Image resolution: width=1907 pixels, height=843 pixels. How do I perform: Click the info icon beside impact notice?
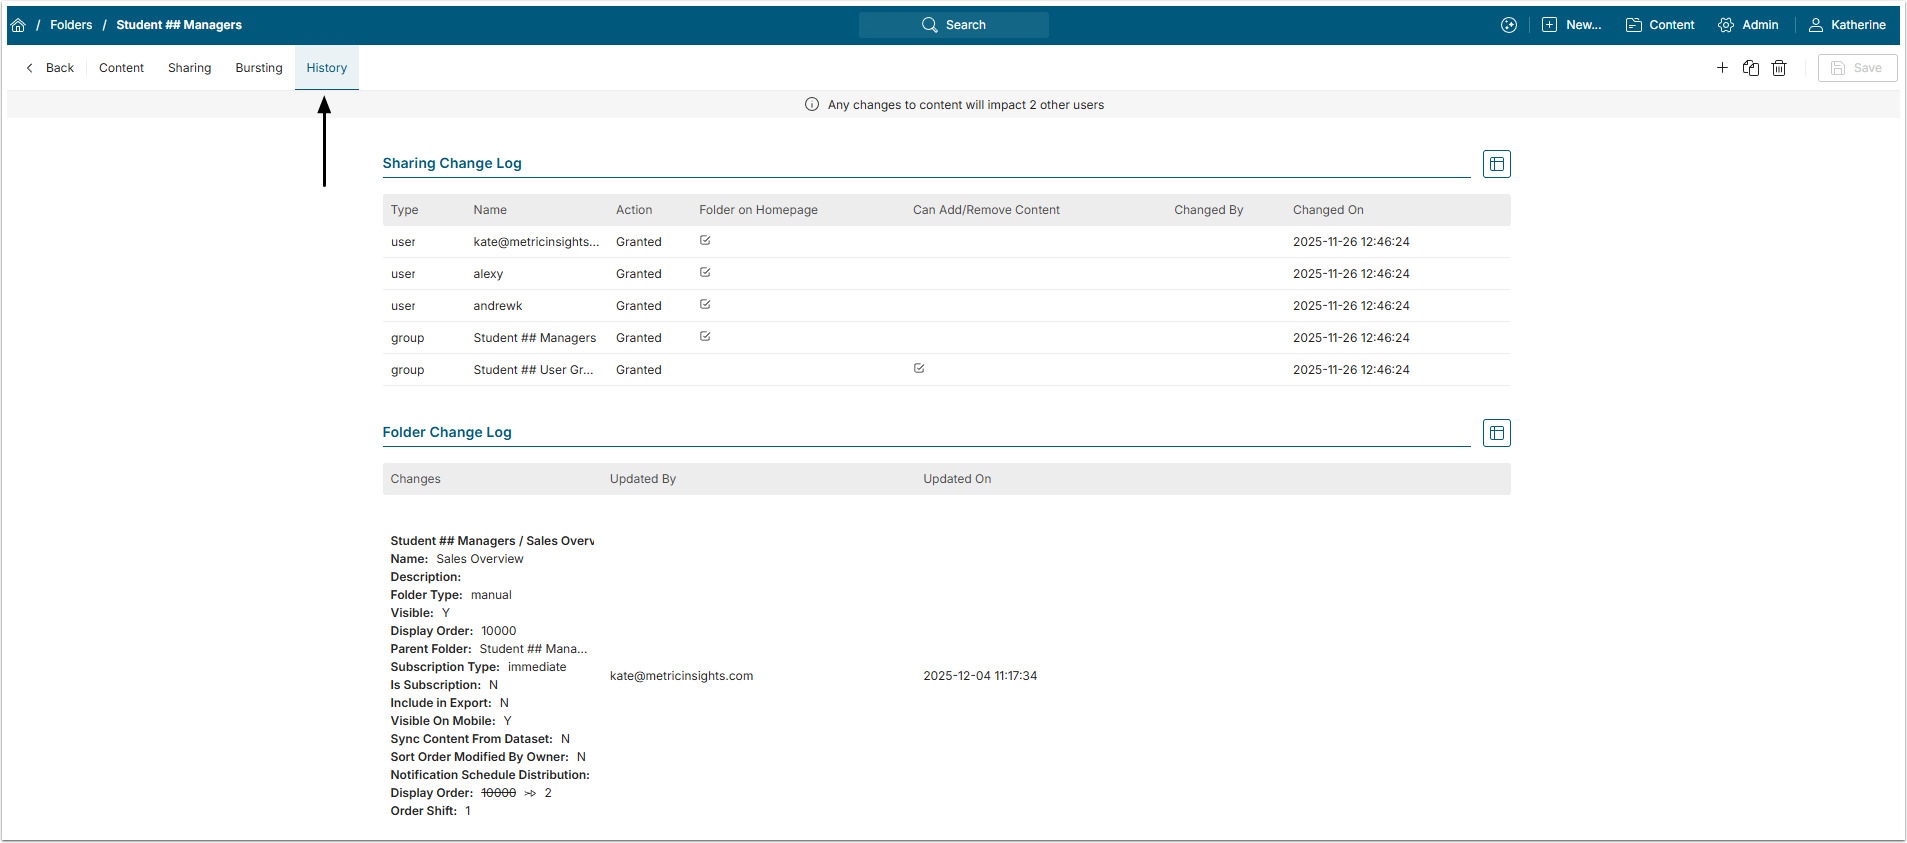[x=812, y=105]
